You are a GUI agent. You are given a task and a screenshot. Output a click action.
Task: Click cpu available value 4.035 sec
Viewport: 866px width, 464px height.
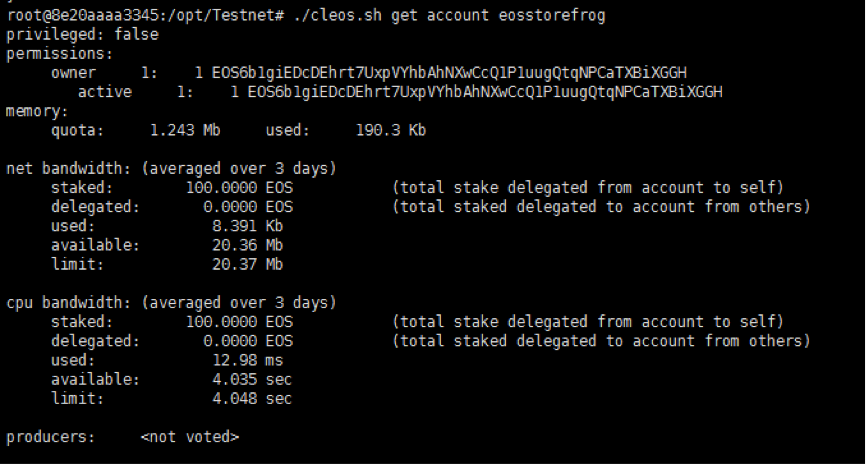click(252, 379)
